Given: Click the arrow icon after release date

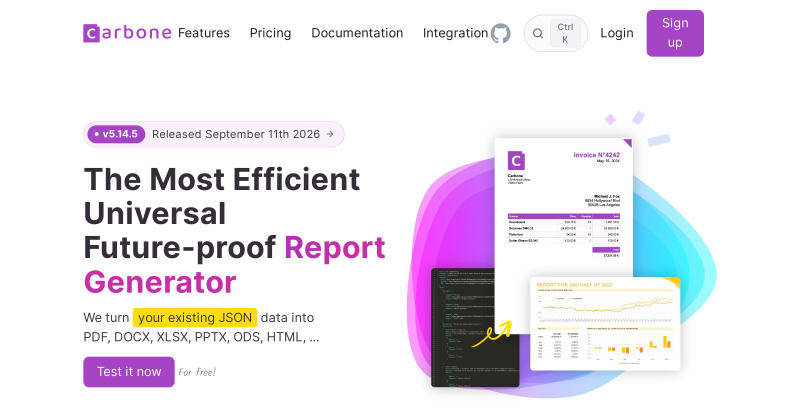Looking at the screenshot, I should tap(330, 134).
